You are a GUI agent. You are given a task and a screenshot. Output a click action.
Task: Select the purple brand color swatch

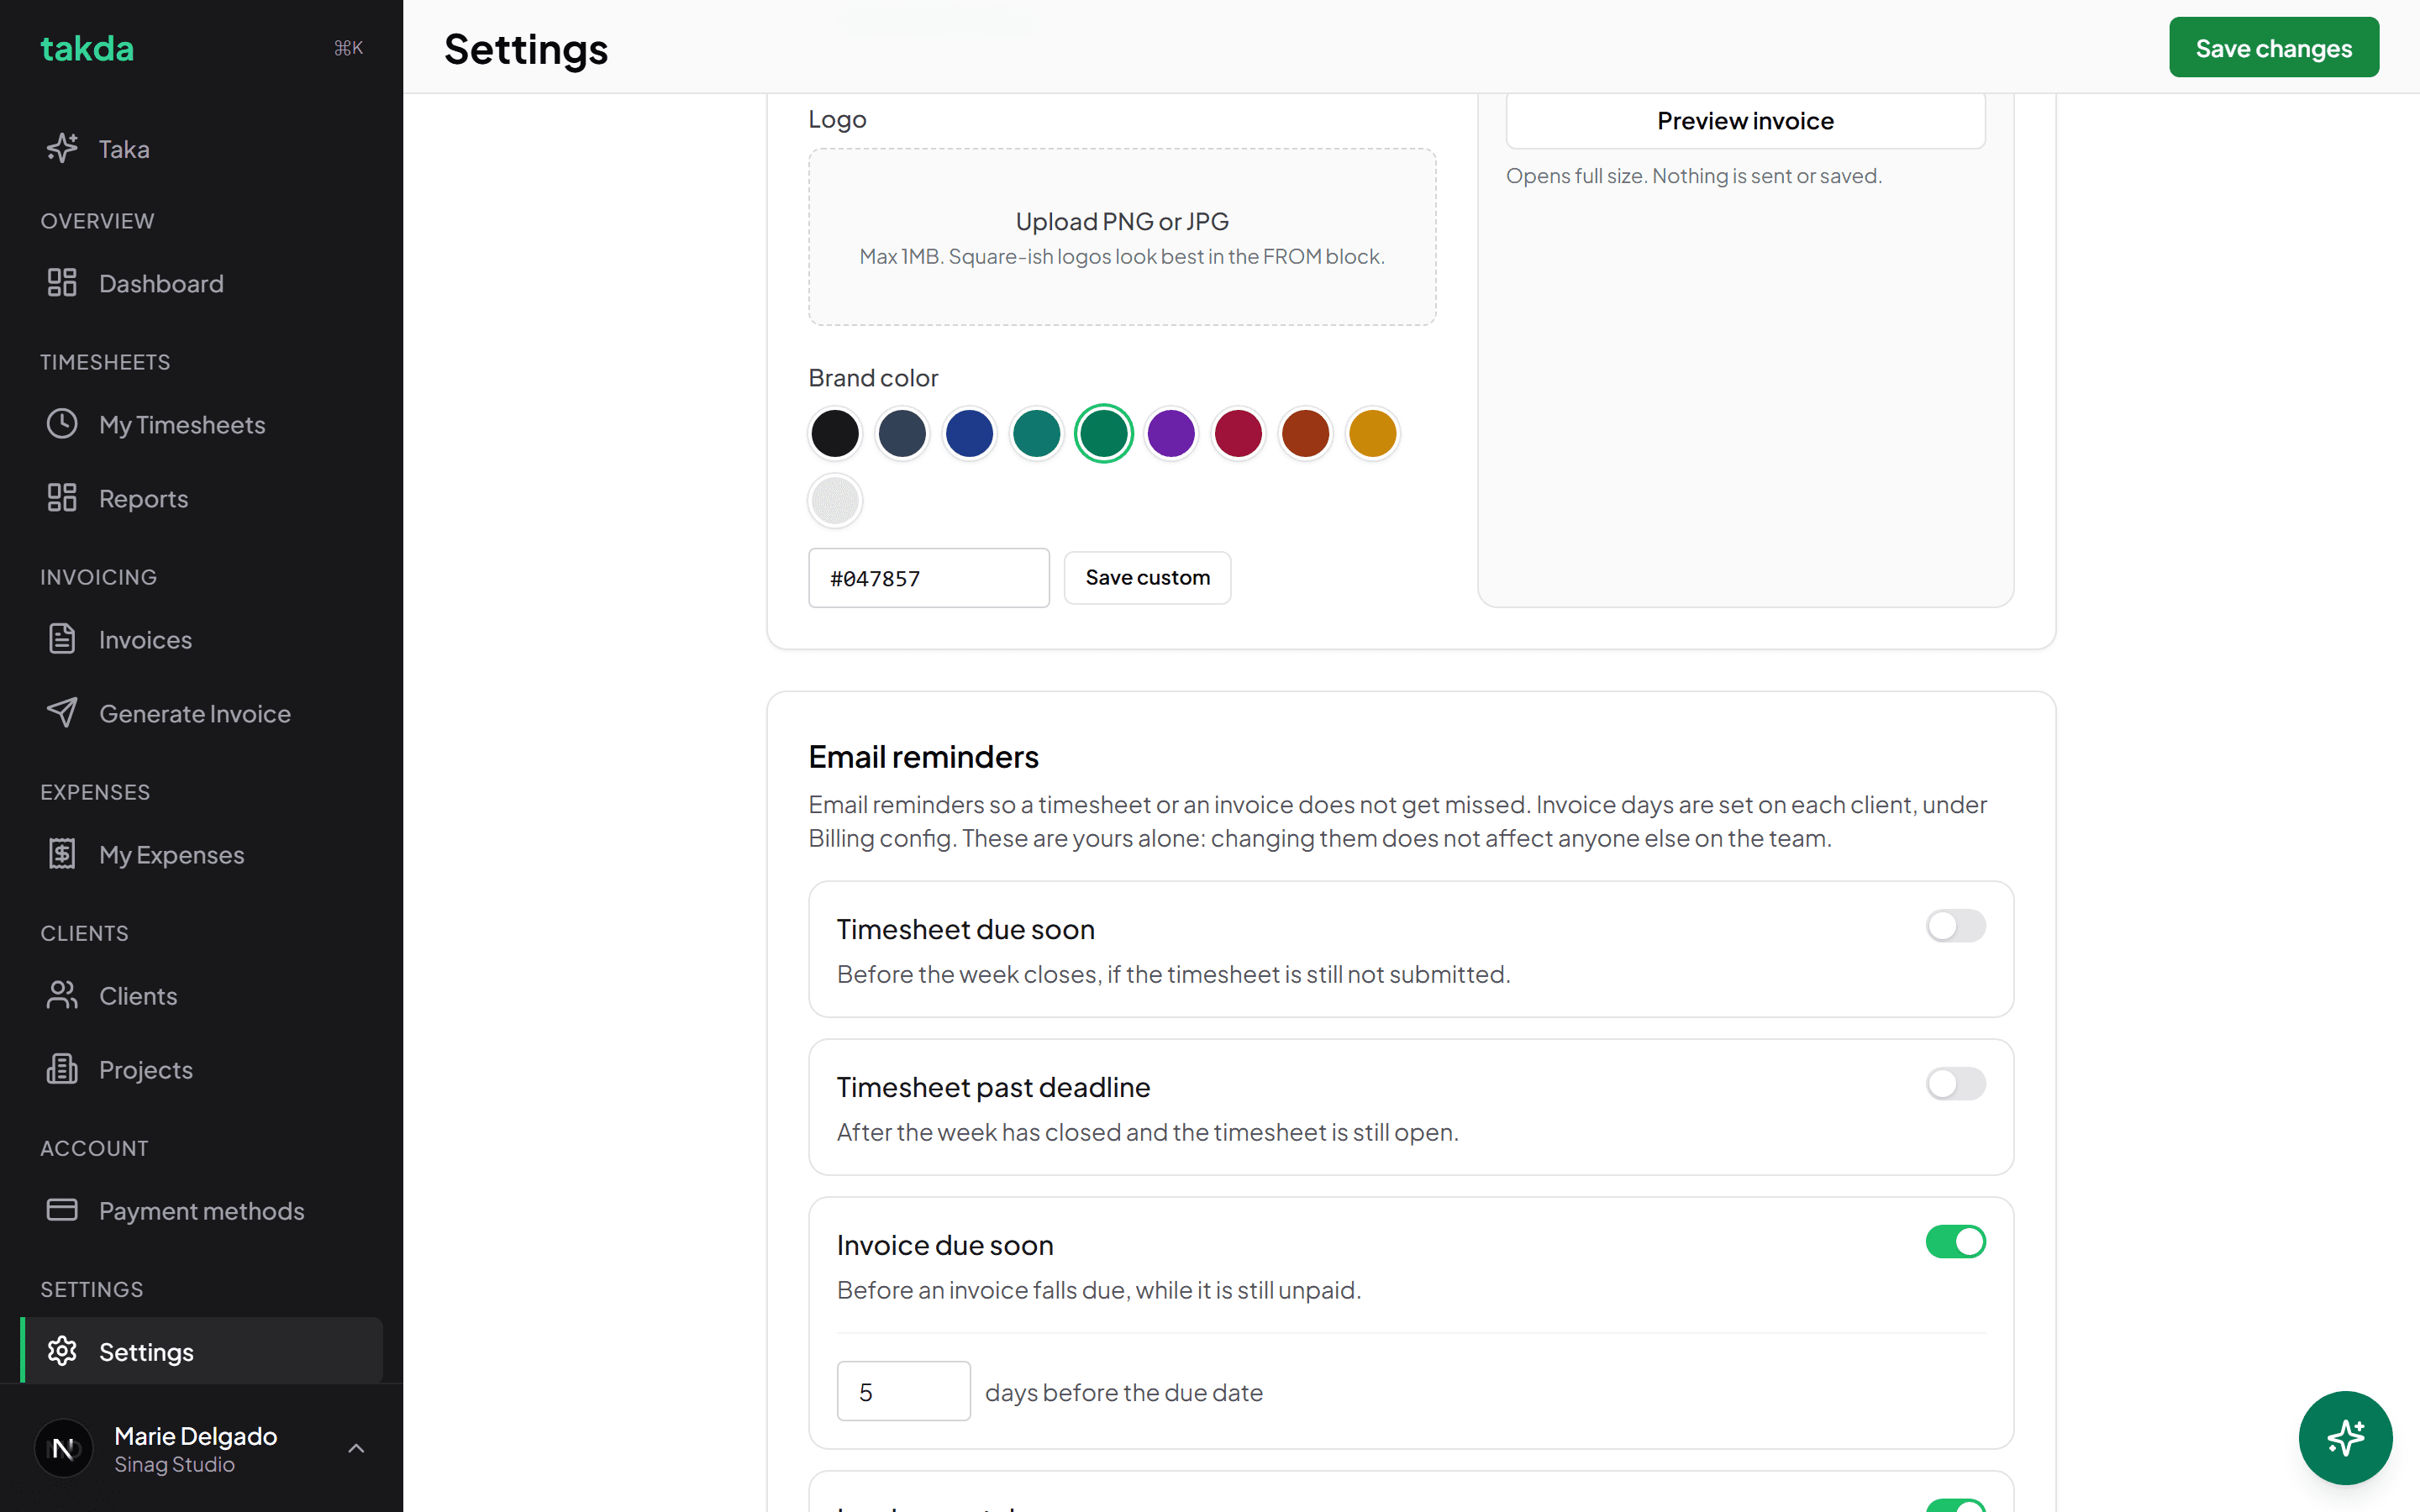[x=1171, y=433]
